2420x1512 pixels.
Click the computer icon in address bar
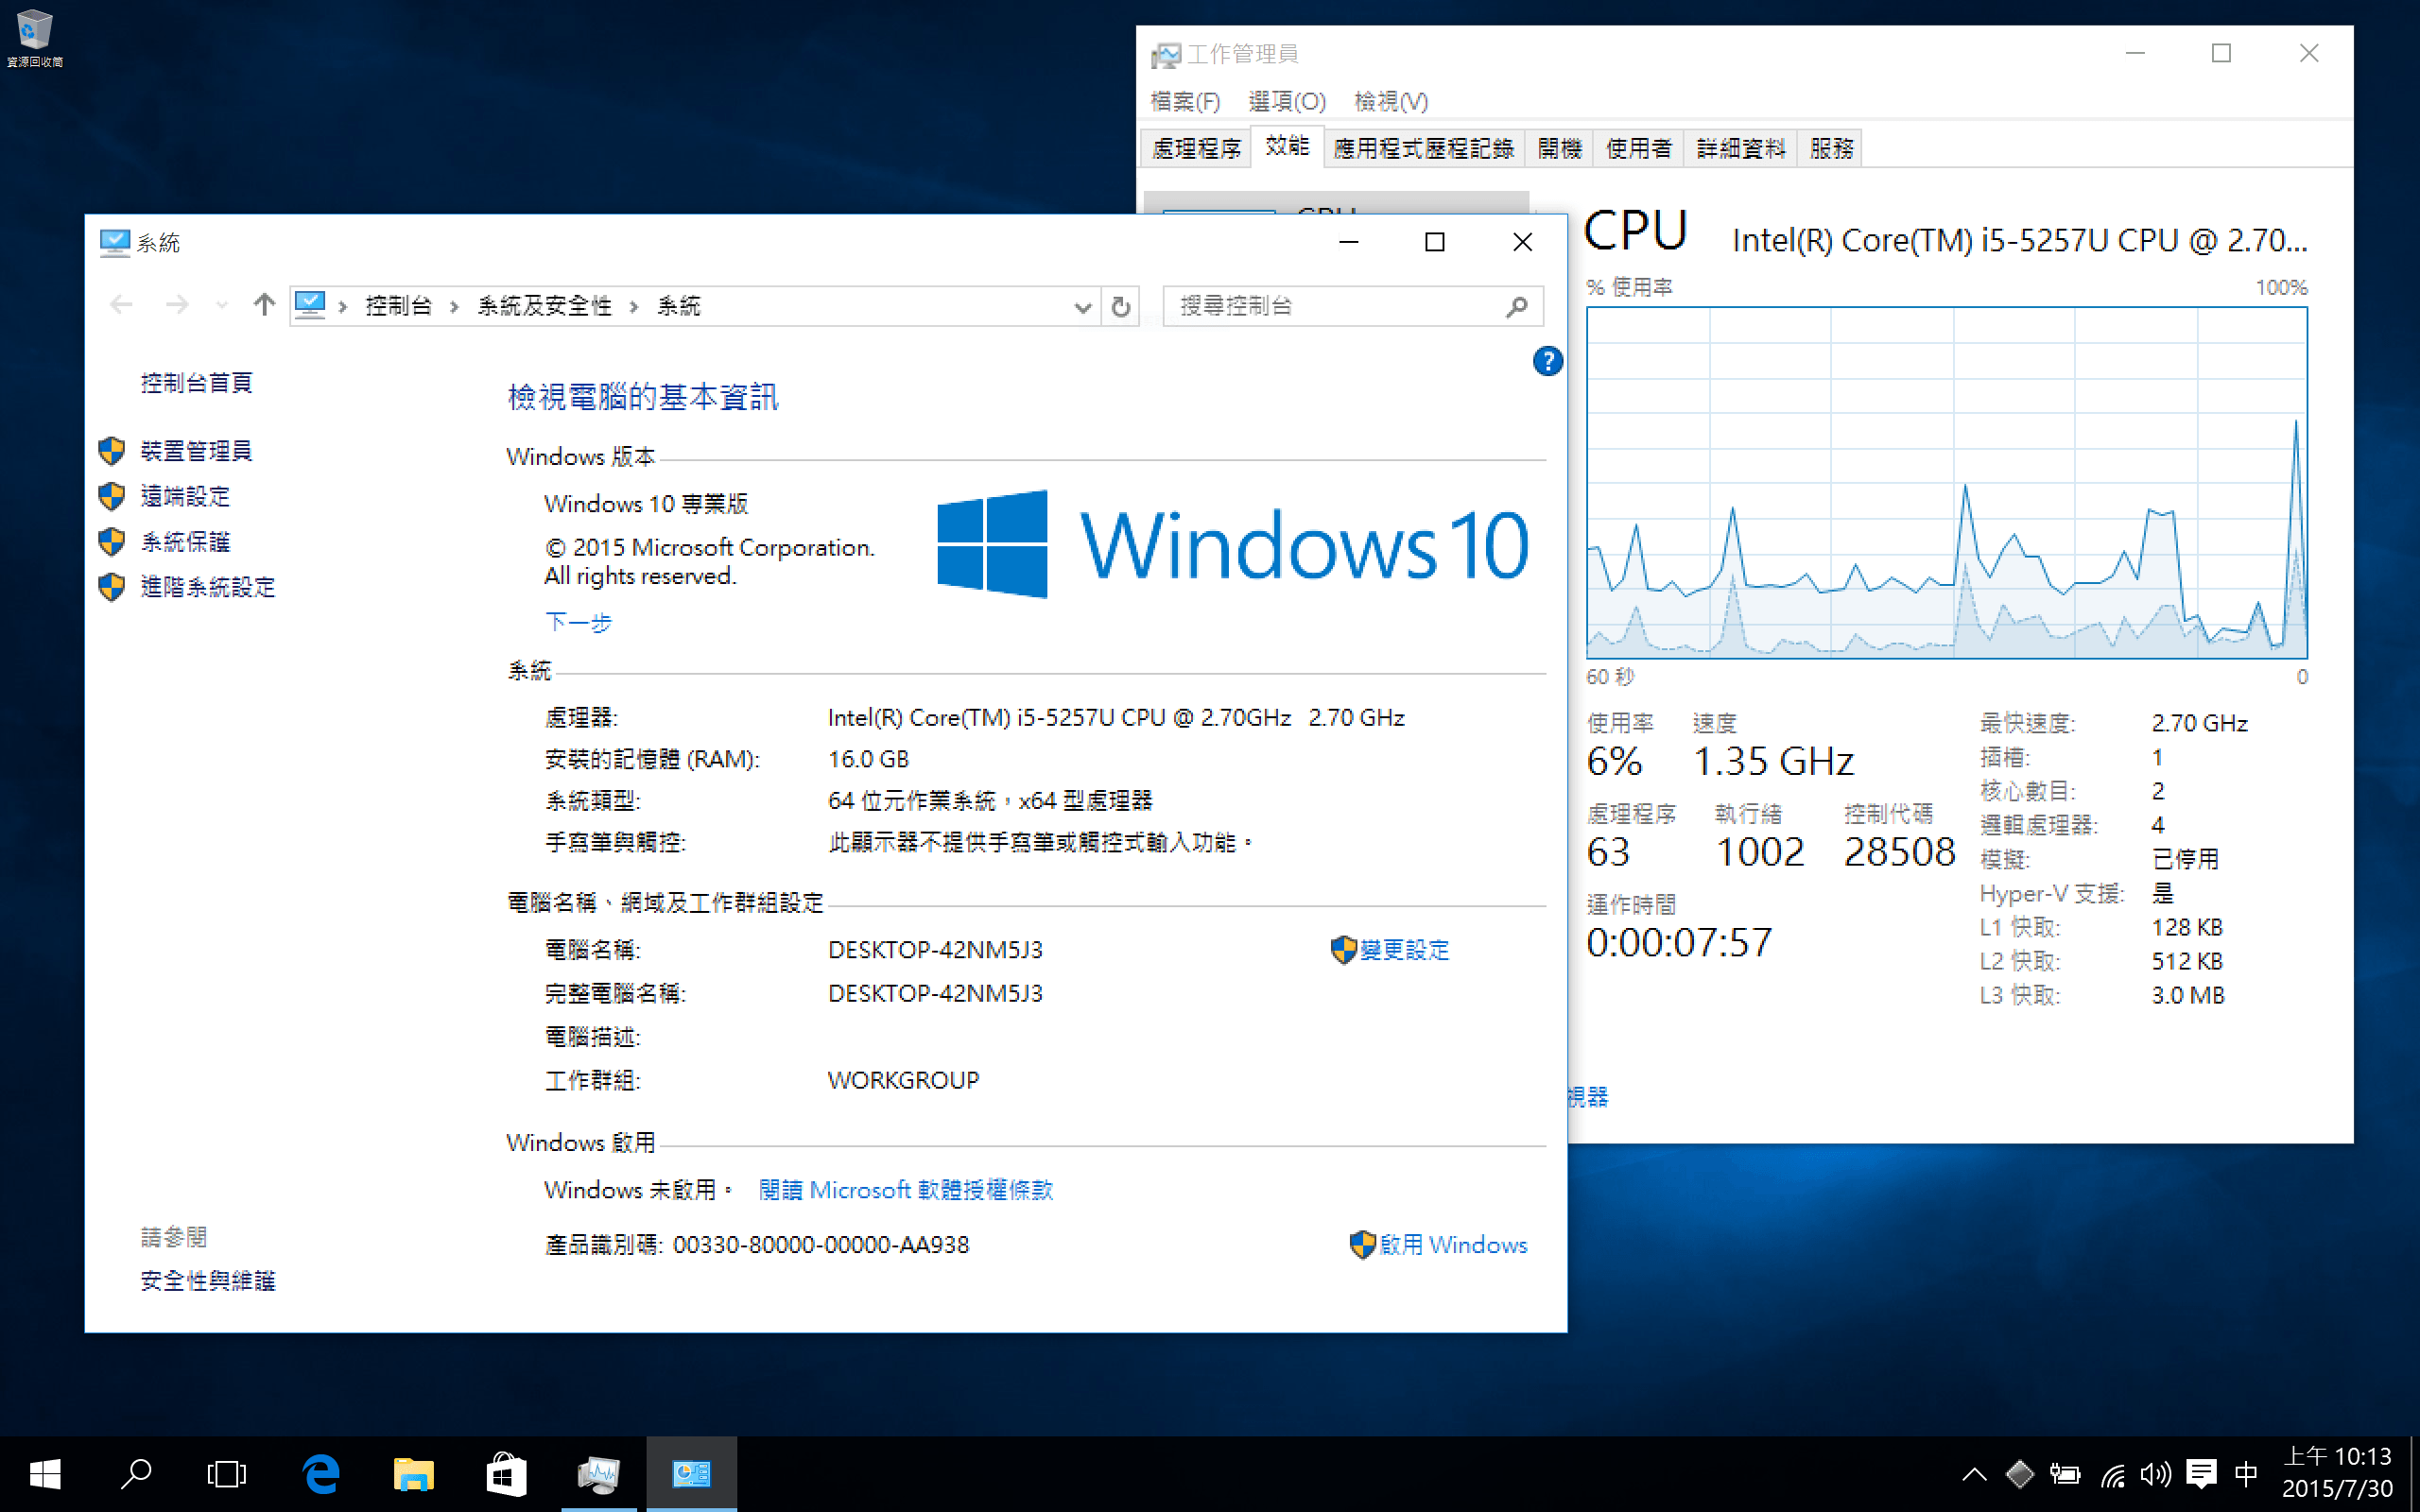click(310, 305)
